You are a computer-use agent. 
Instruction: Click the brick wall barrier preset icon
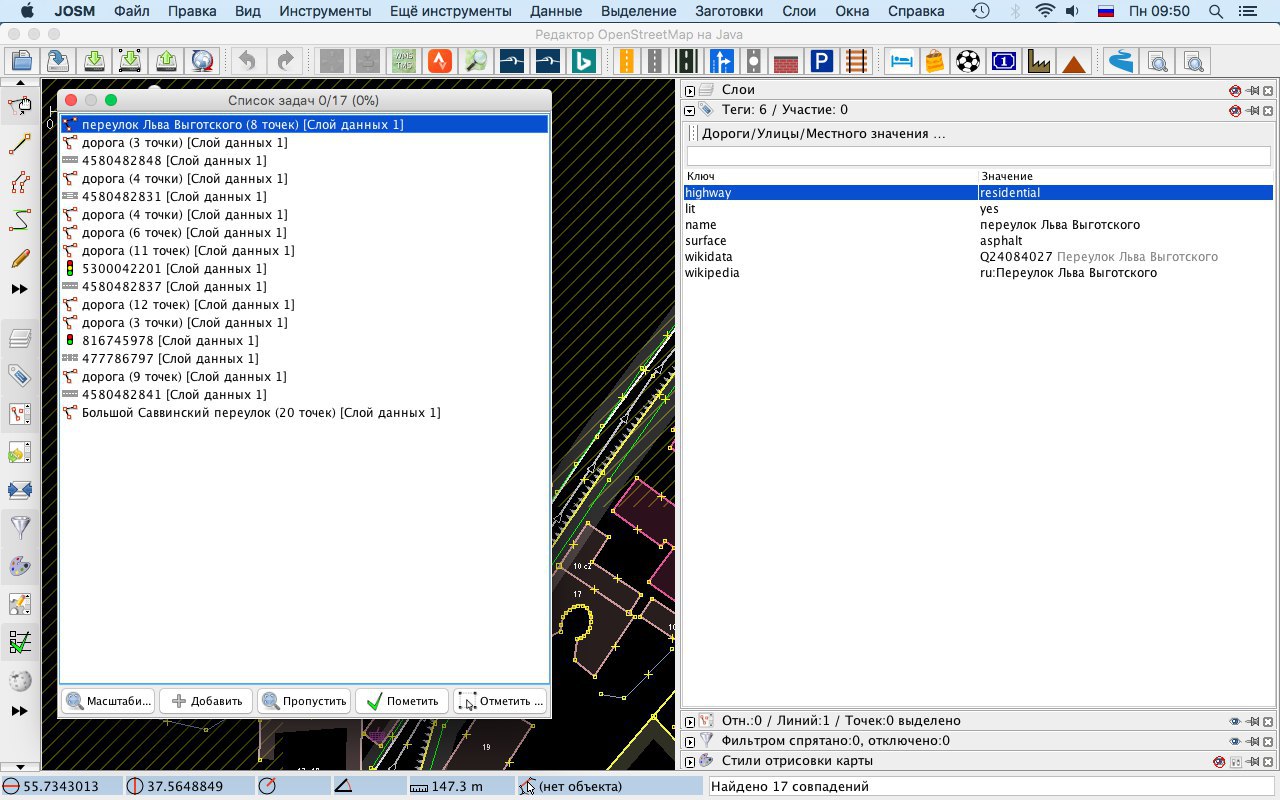786,61
